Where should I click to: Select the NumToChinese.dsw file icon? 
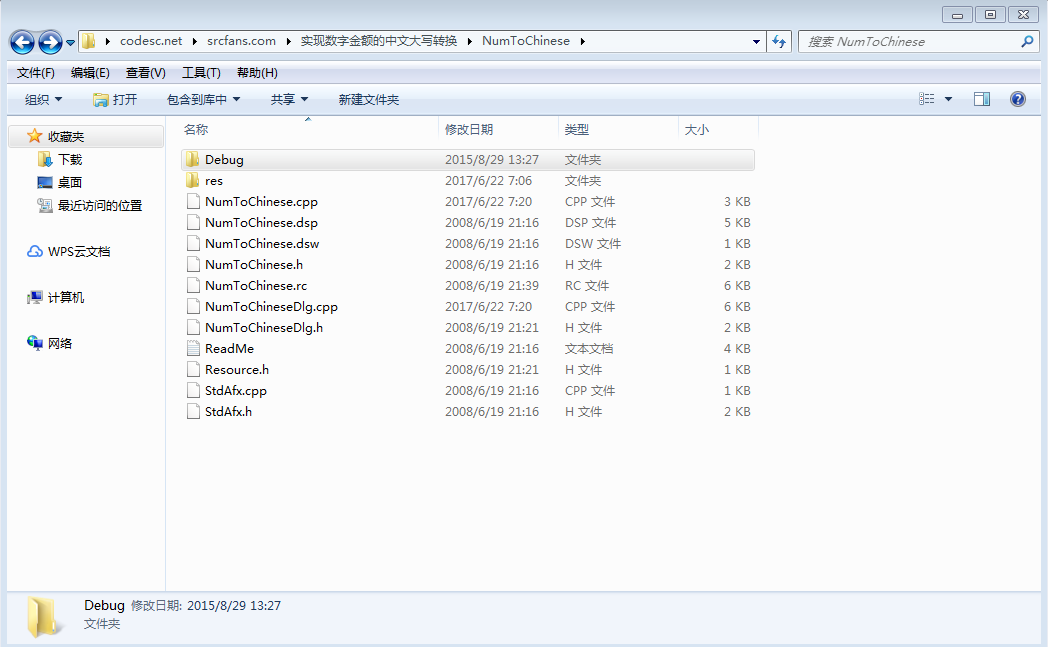(x=193, y=243)
